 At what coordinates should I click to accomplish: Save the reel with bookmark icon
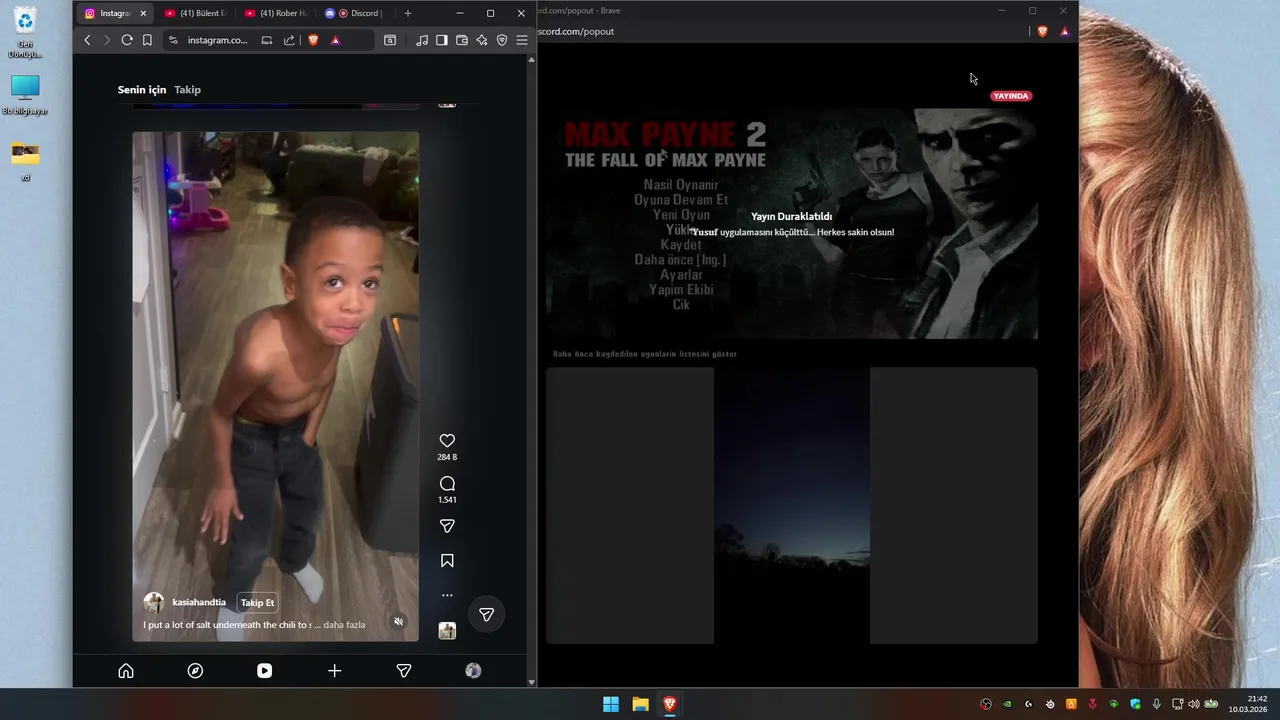[447, 561]
